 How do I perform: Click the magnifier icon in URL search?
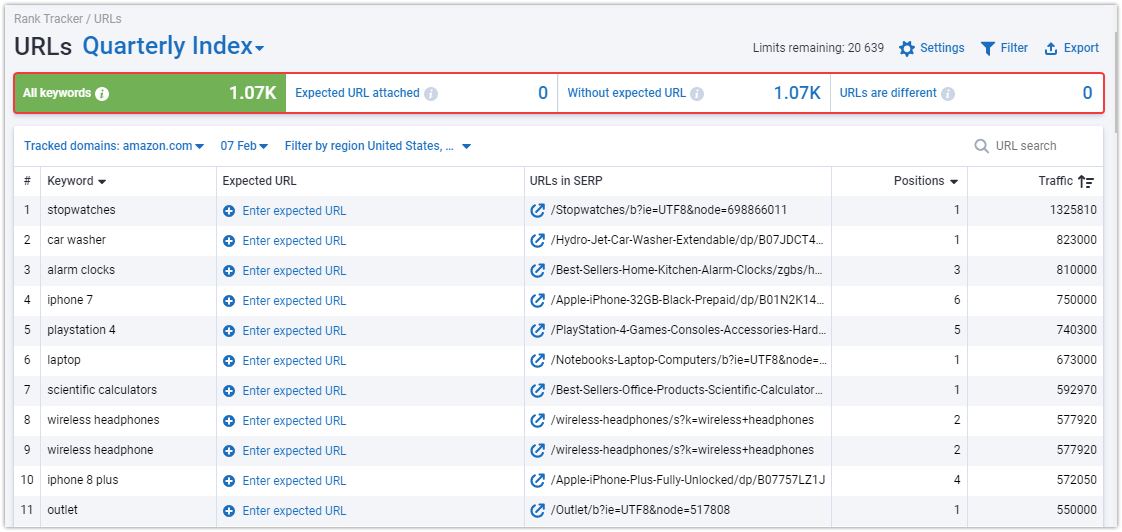(x=981, y=146)
